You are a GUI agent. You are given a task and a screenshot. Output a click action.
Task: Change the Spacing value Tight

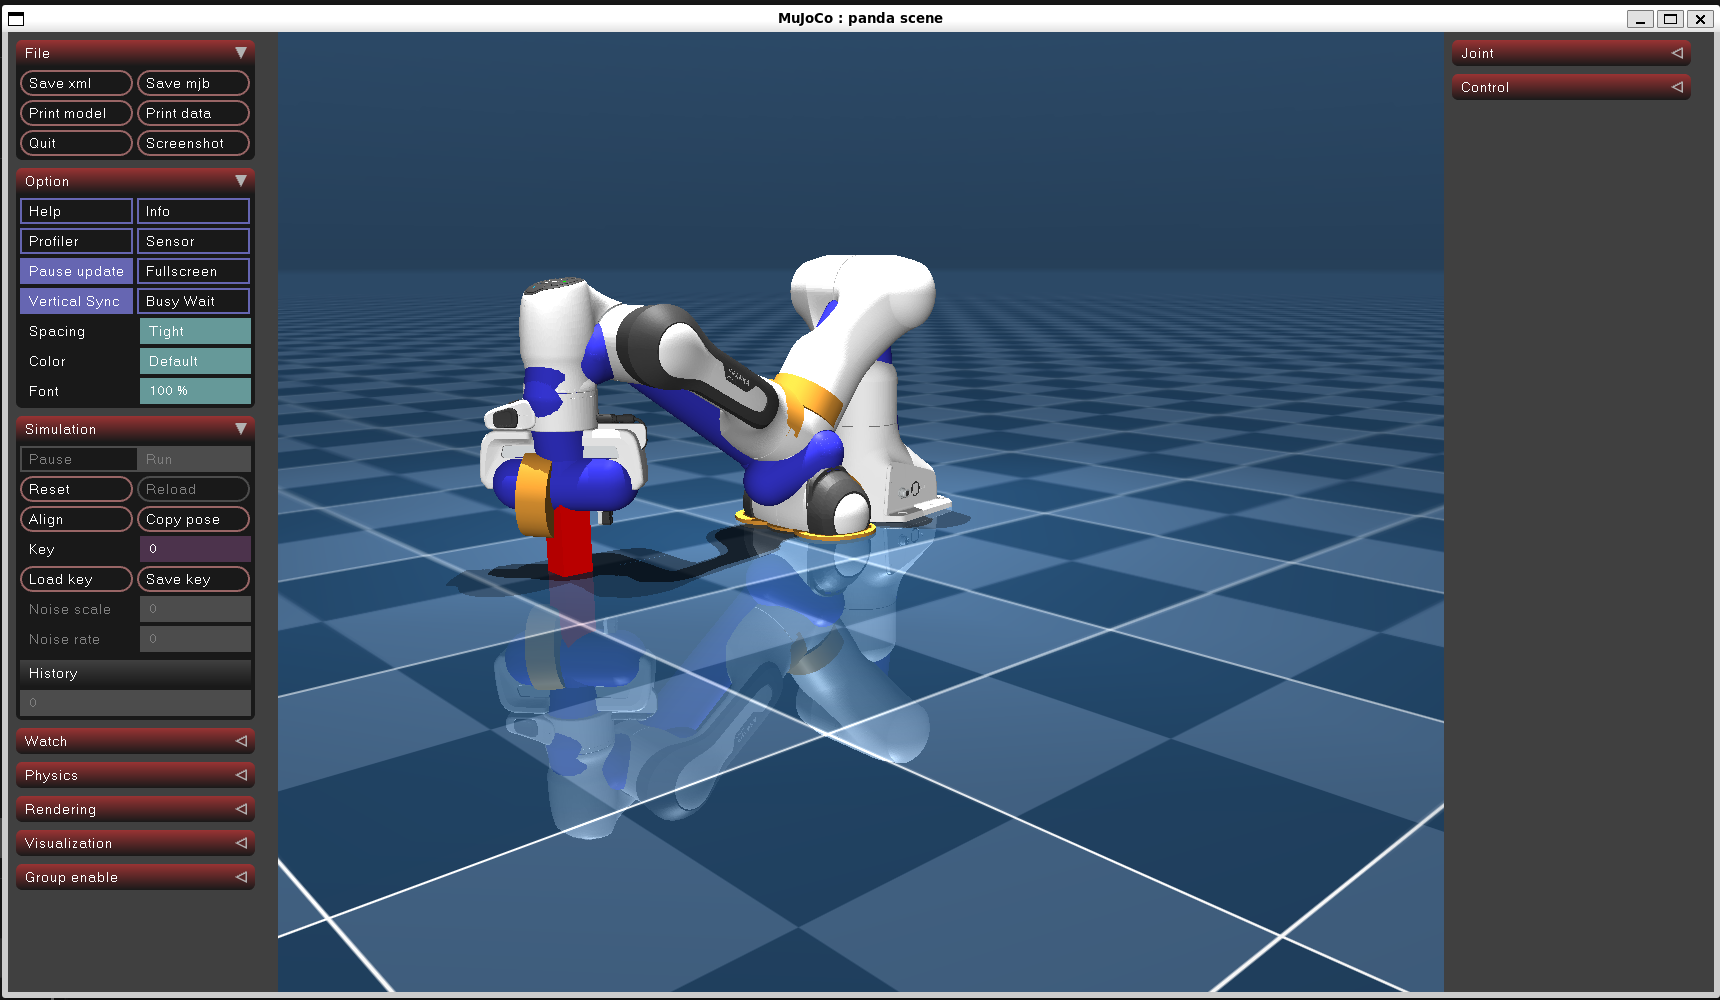pyautogui.click(x=195, y=331)
